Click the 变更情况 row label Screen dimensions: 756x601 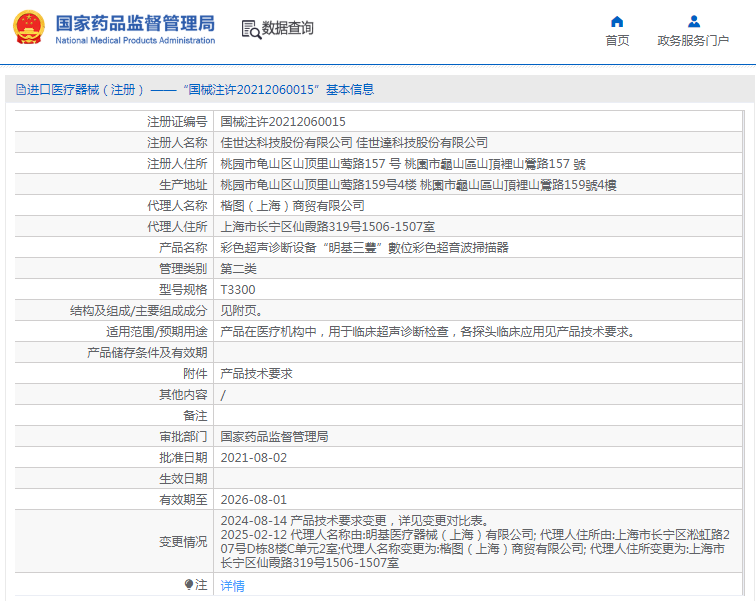click(183, 542)
